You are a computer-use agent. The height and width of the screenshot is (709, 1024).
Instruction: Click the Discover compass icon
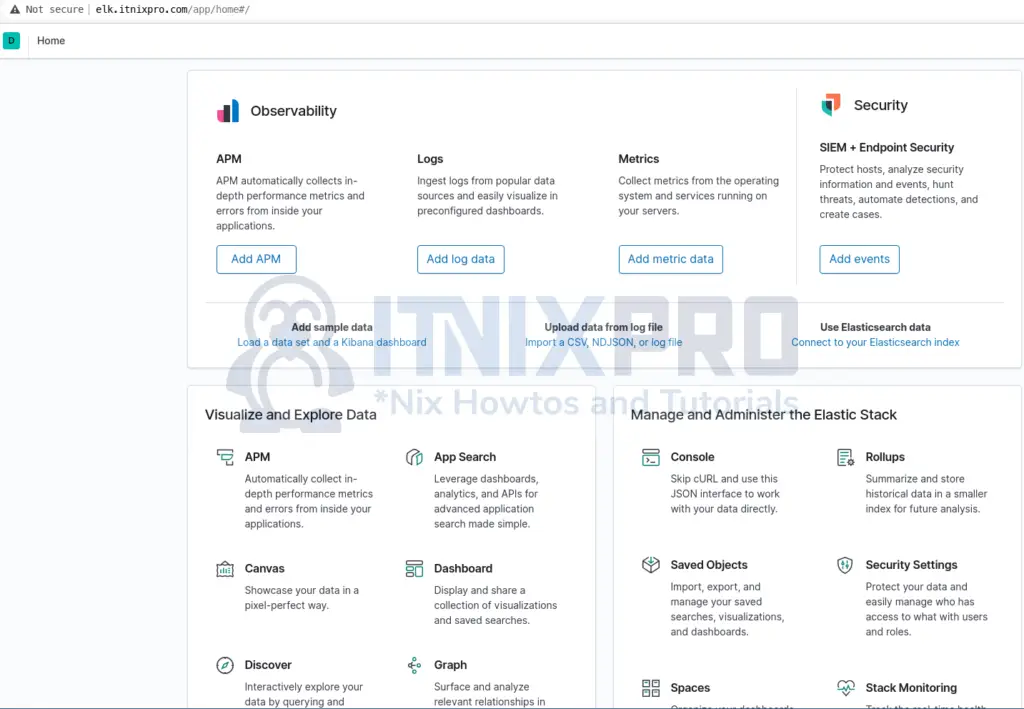tap(225, 665)
